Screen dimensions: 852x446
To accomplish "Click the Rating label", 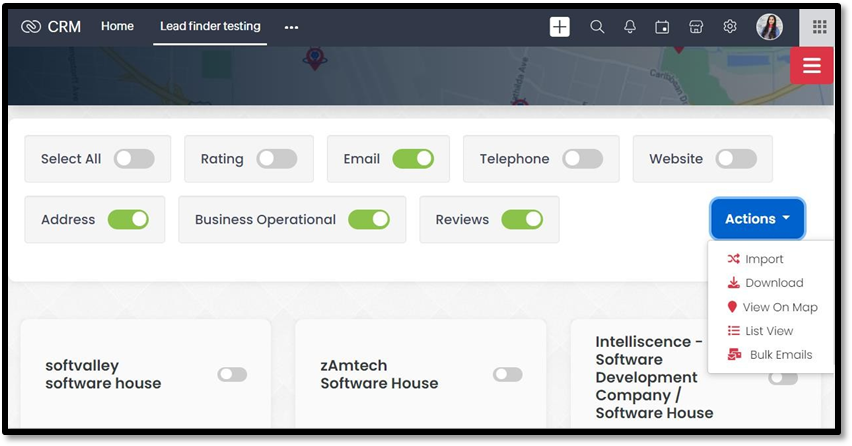I will pos(222,159).
